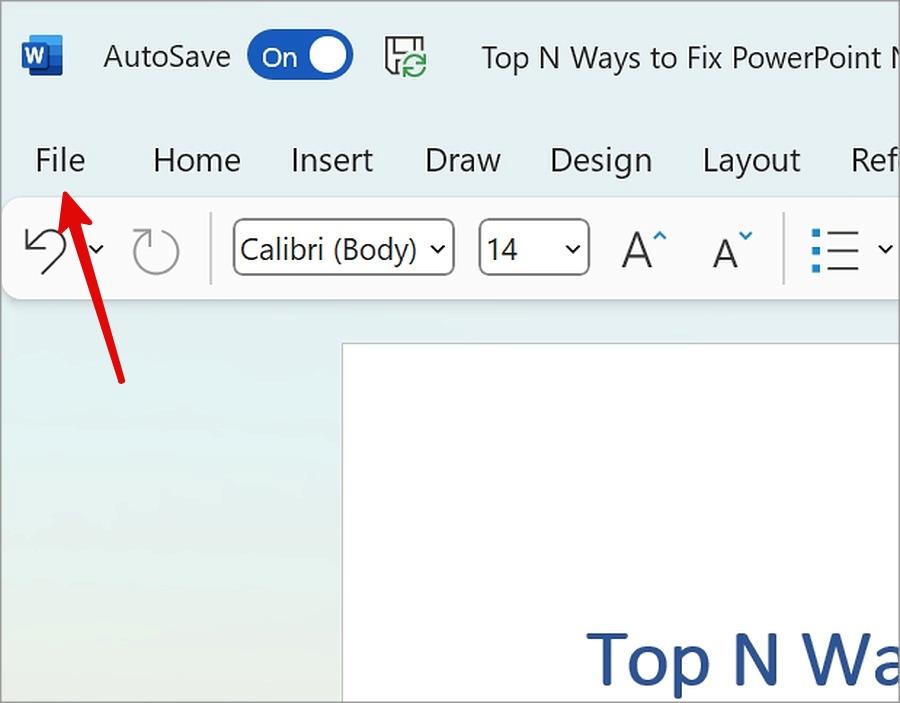Turn off the AutoSave toggle
The image size is (900, 703).
coord(300,56)
